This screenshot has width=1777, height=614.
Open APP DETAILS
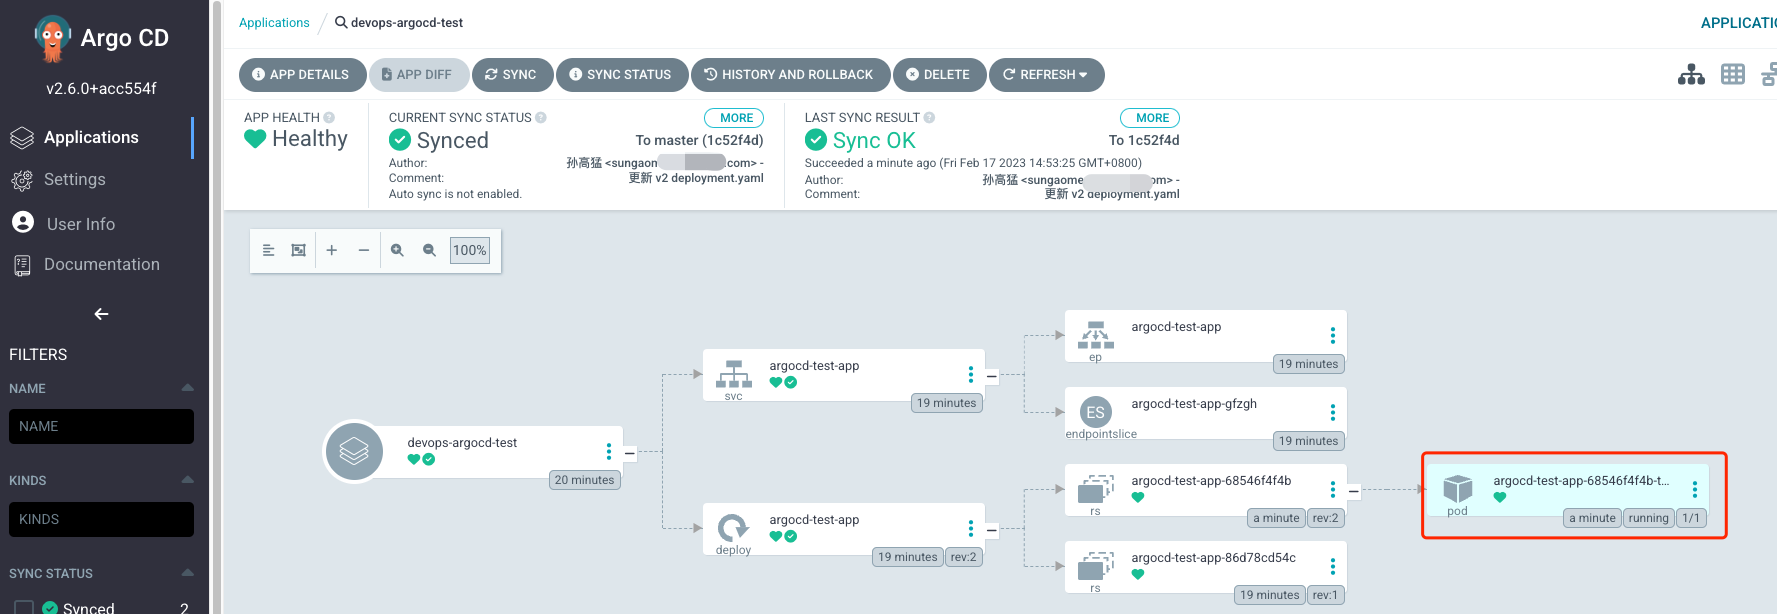tap(302, 75)
